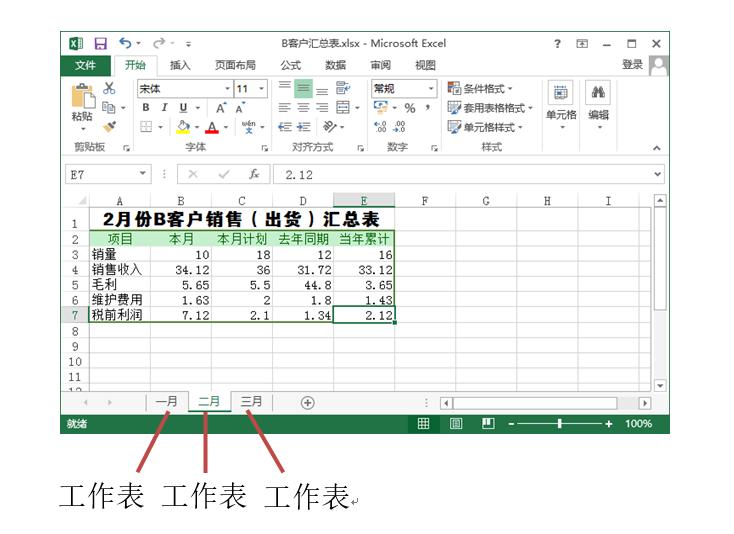The height and width of the screenshot is (534, 734).
Task: Align cell content to the top
Action: [x=285, y=88]
